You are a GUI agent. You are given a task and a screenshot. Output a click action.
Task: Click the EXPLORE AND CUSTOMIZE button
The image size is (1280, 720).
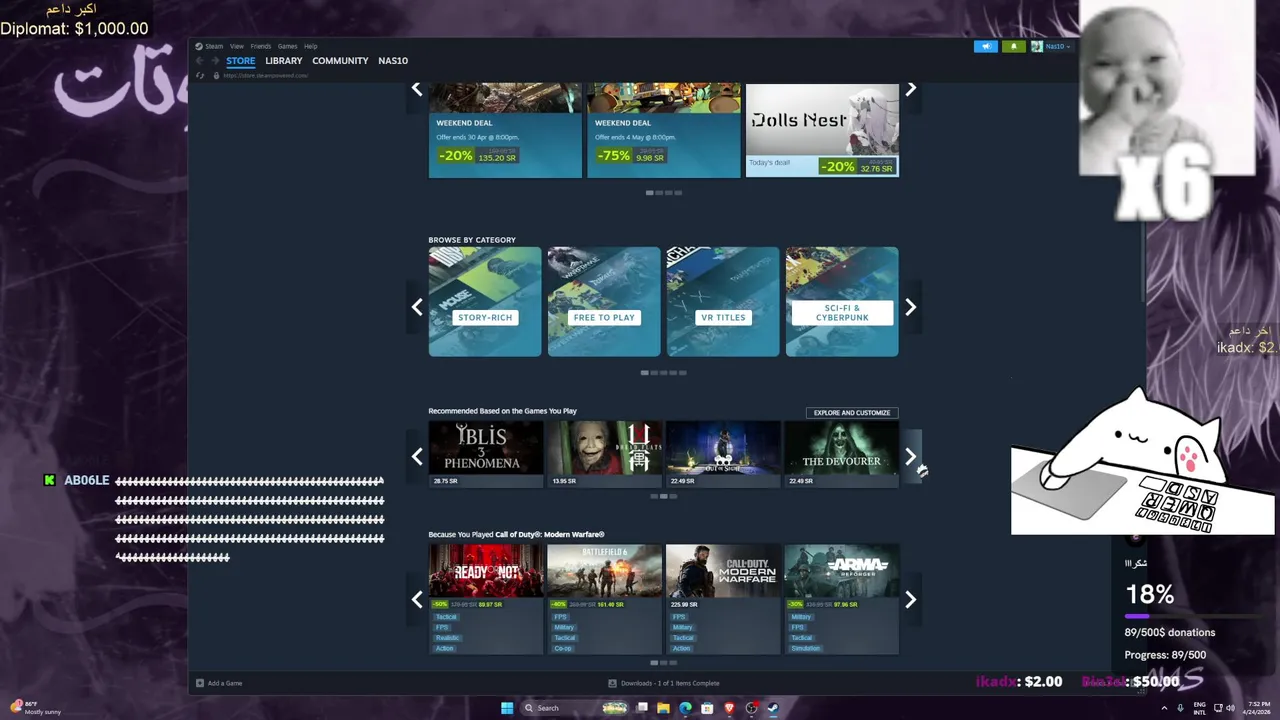852,412
